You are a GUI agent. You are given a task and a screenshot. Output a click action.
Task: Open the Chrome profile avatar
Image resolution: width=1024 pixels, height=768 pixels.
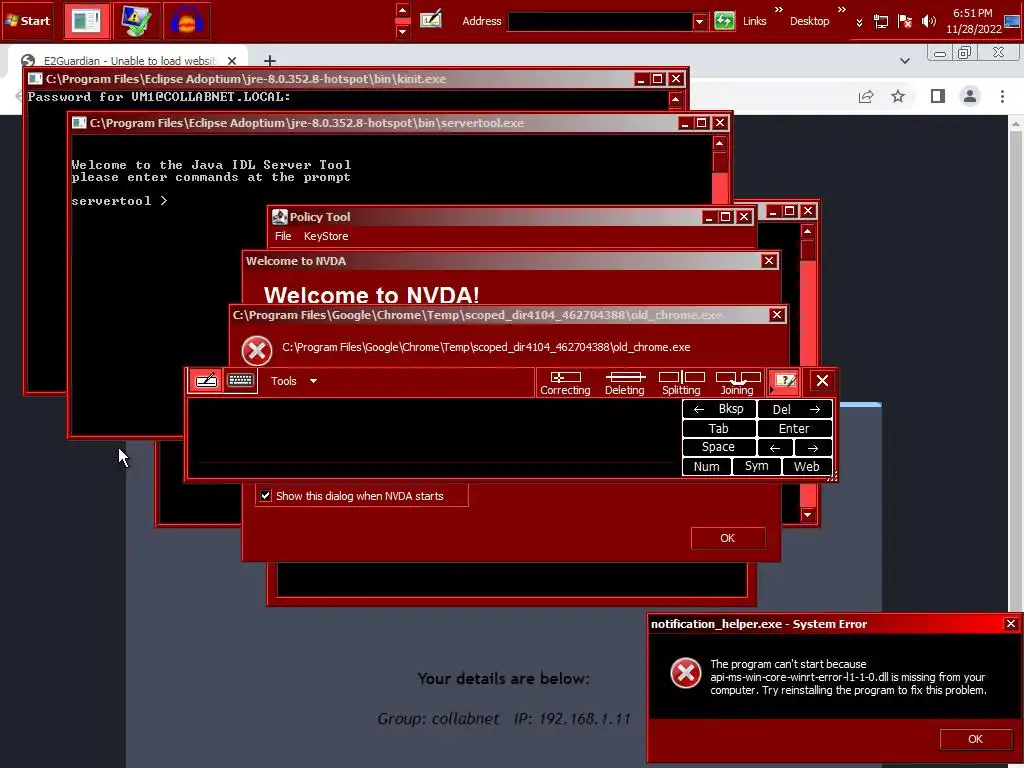[x=970, y=97]
